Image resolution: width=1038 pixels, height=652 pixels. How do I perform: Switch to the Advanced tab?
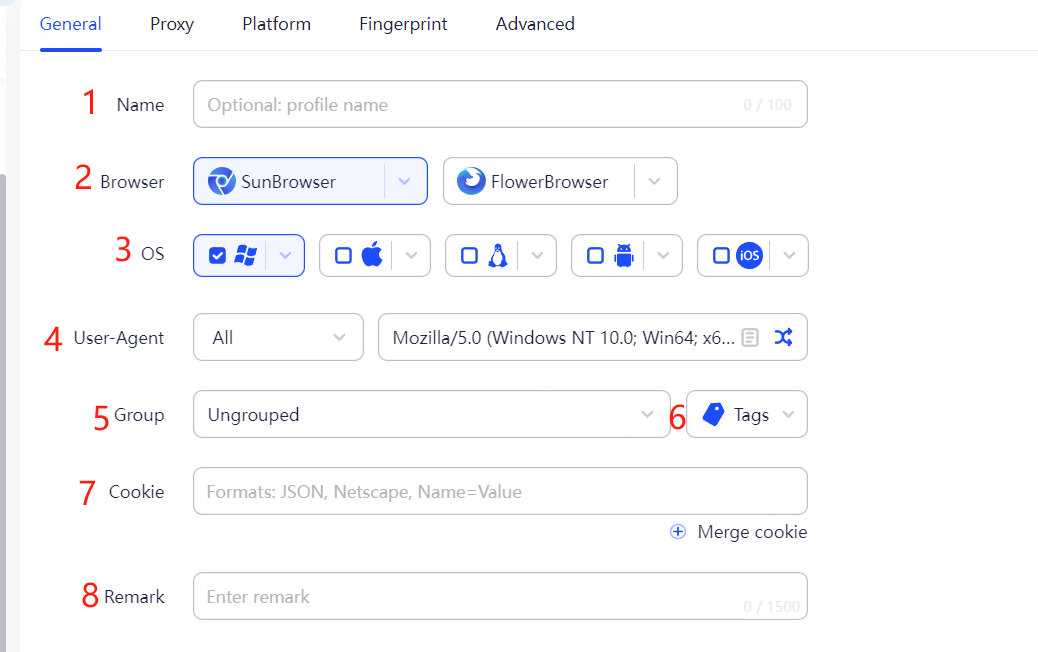[x=535, y=24]
